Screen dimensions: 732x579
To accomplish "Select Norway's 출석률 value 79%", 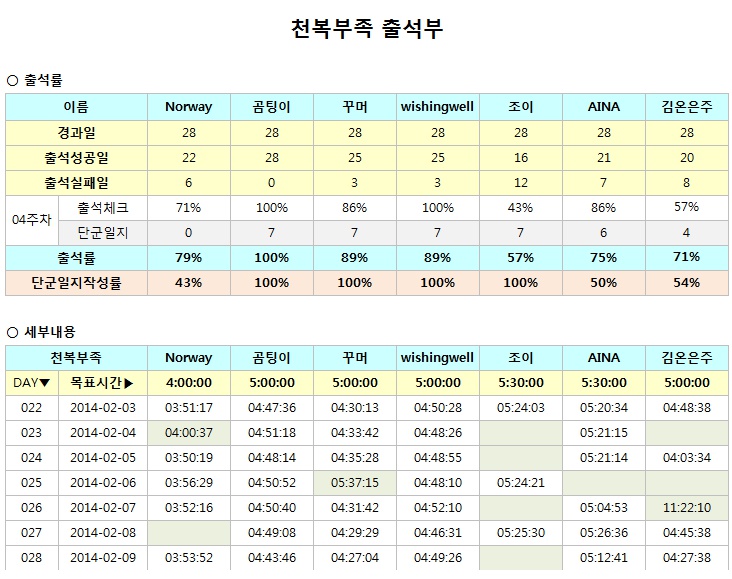I will [189, 258].
